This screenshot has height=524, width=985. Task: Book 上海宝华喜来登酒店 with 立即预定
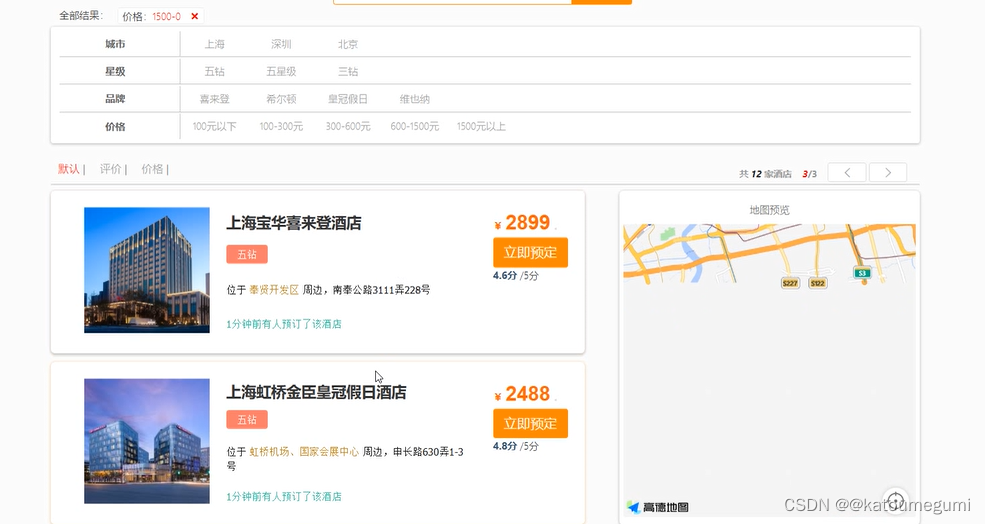[530, 253]
